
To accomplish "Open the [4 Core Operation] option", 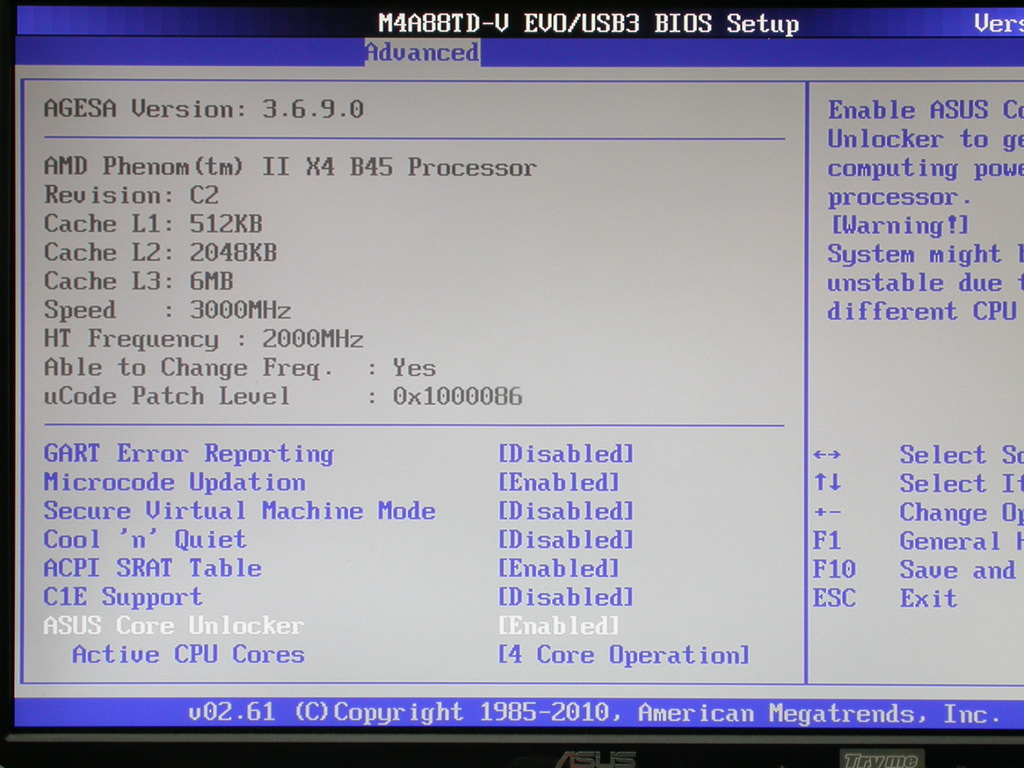I will pyautogui.click(x=624, y=655).
